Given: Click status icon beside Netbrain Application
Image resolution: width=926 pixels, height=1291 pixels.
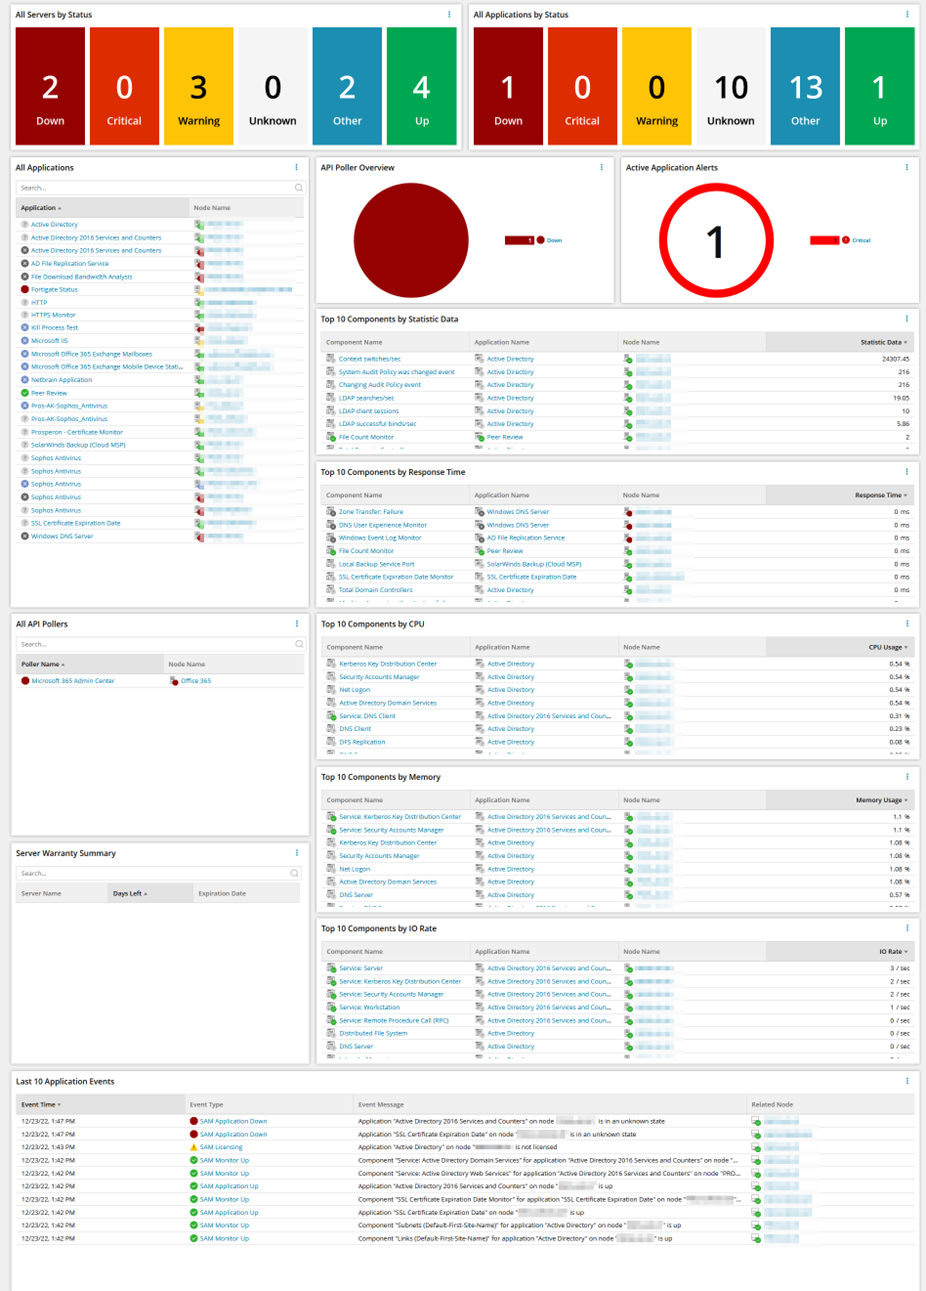Looking at the screenshot, I should tap(25, 380).
